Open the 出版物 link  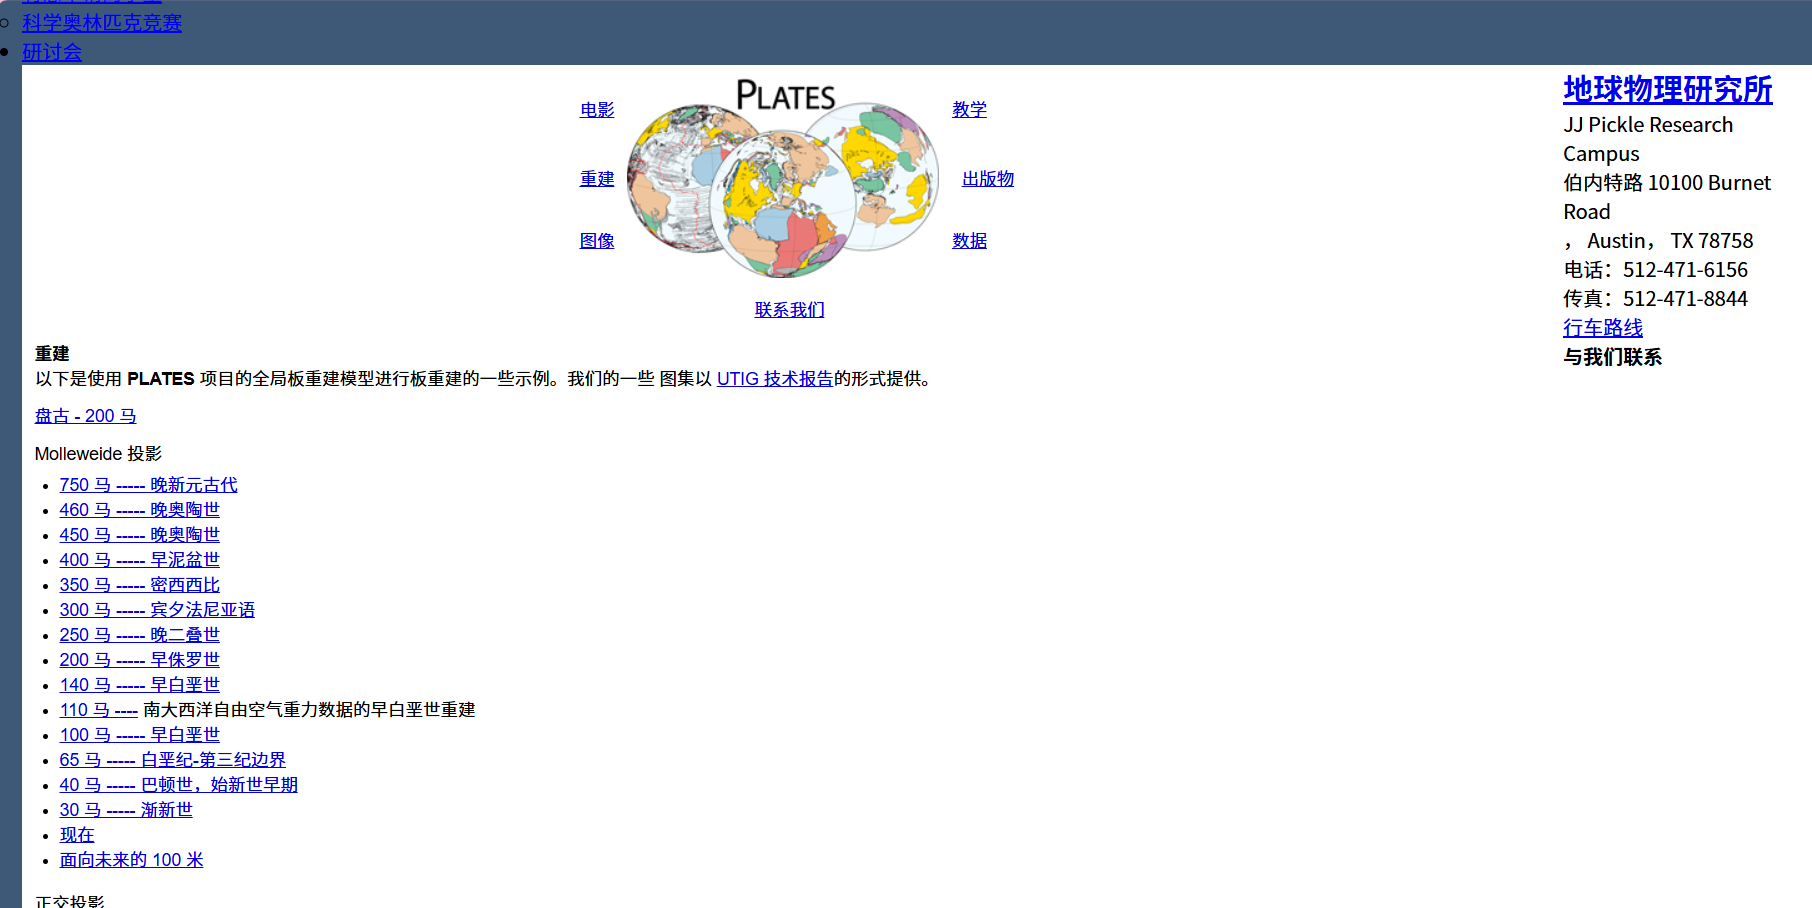pos(988,179)
